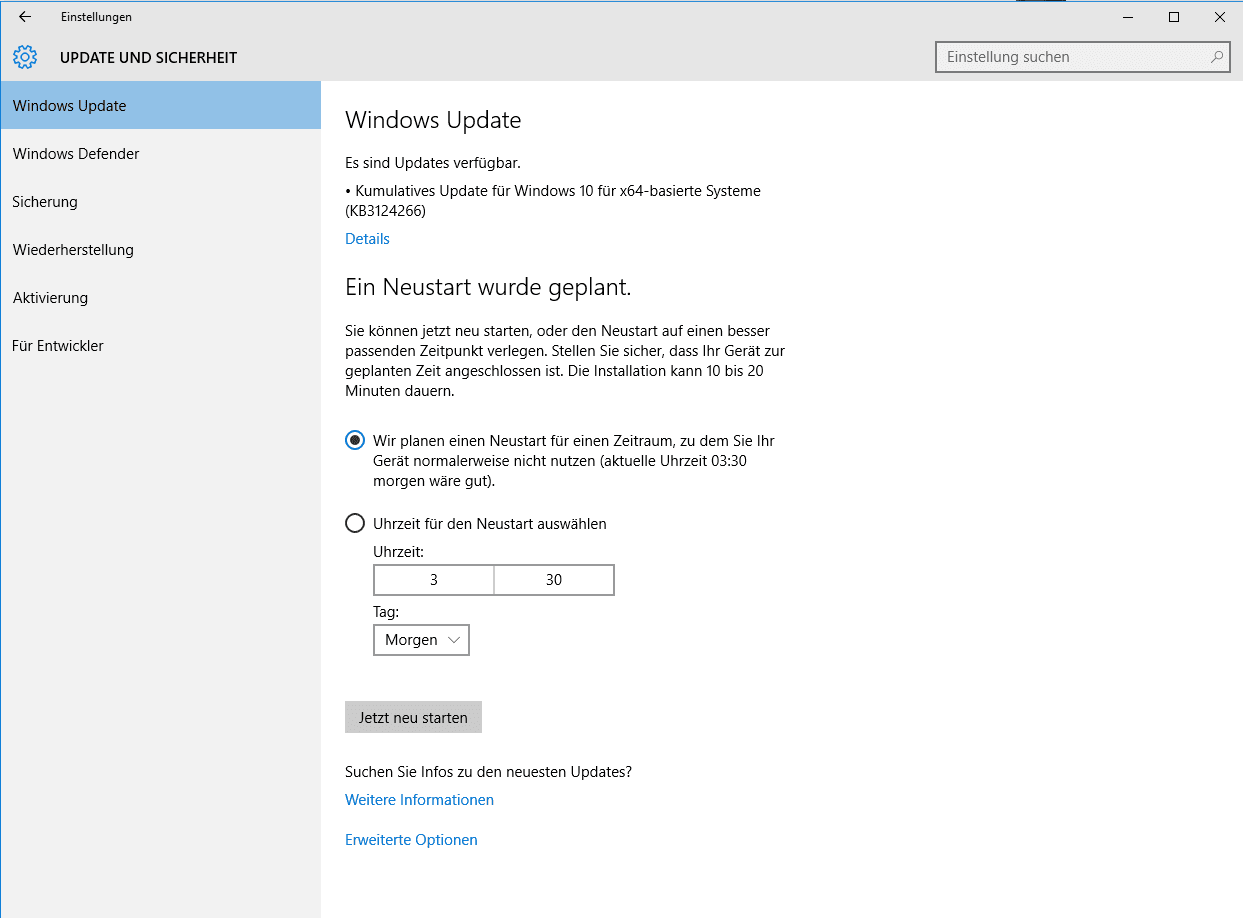This screenshot has height=918, width=1243.
Task: Click UPDATE UND SICHERHEIT header title
Action: point(148,57)
